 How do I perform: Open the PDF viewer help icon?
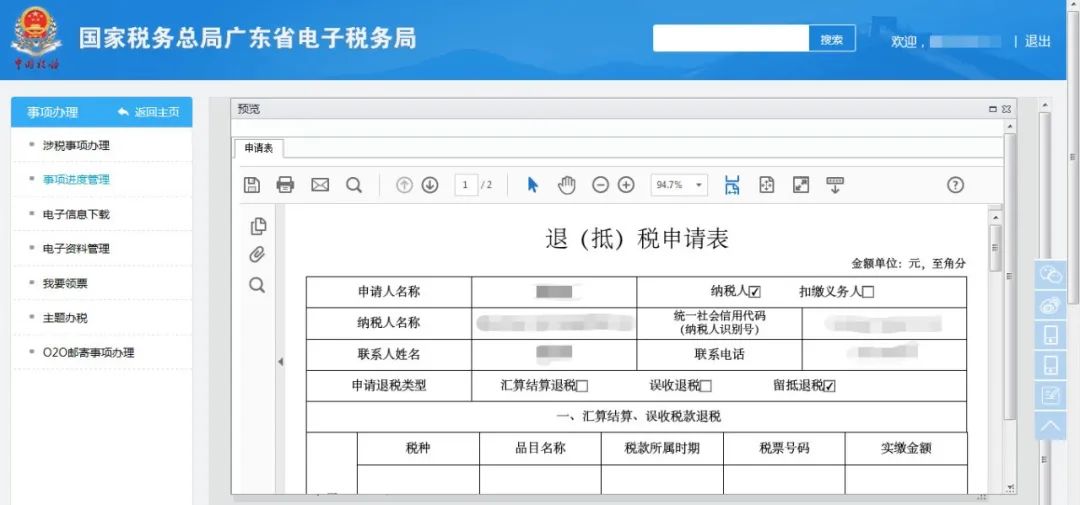point(955,185)
